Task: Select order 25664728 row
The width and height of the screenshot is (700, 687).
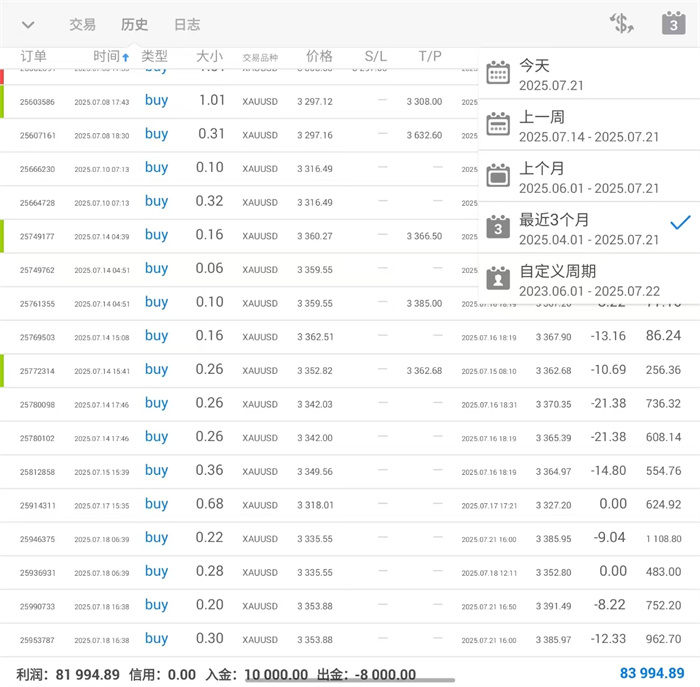Action: point(239,203)
